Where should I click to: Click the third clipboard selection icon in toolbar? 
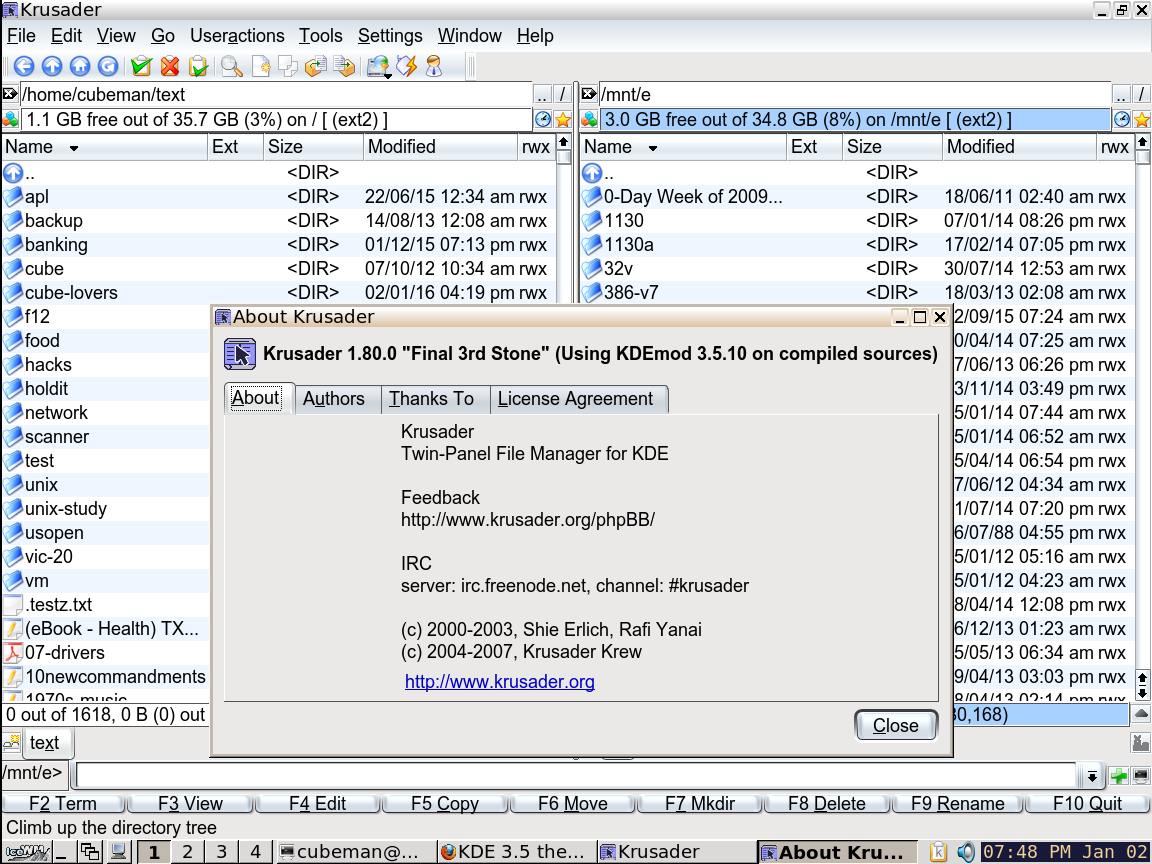pos(198,66)
